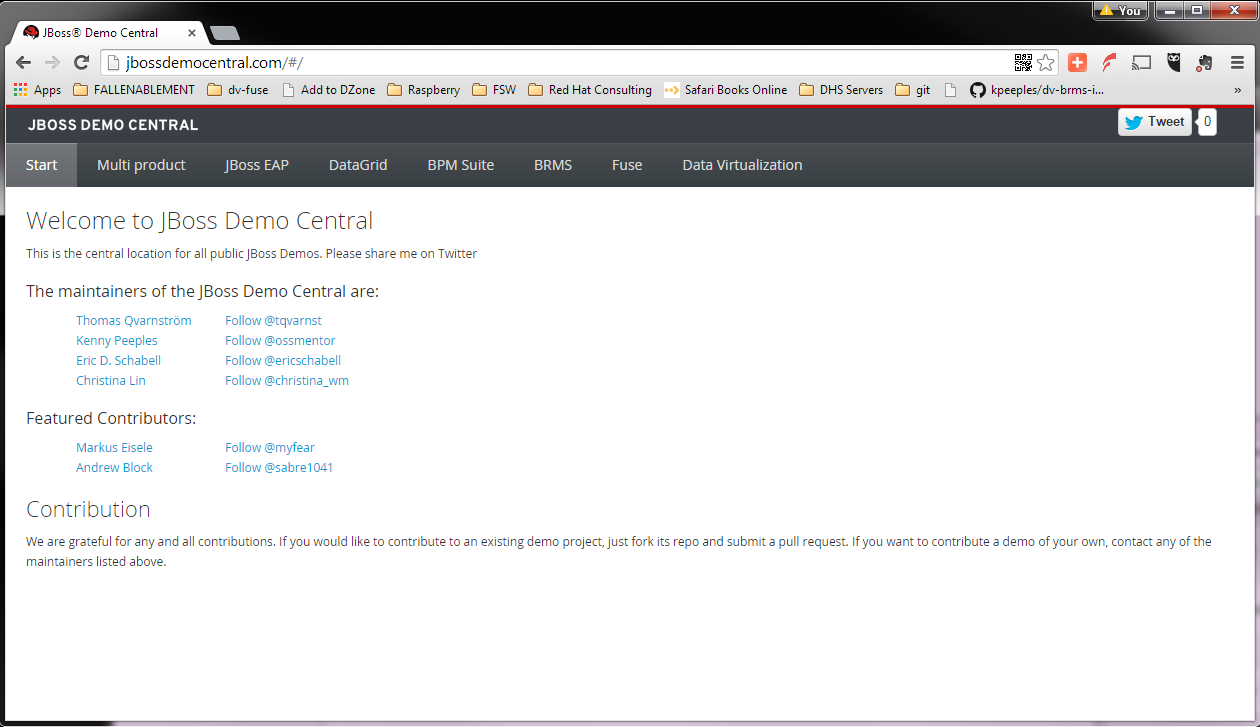Click the red plus extension icon

pyautogui.click(x=1077, y=63)
